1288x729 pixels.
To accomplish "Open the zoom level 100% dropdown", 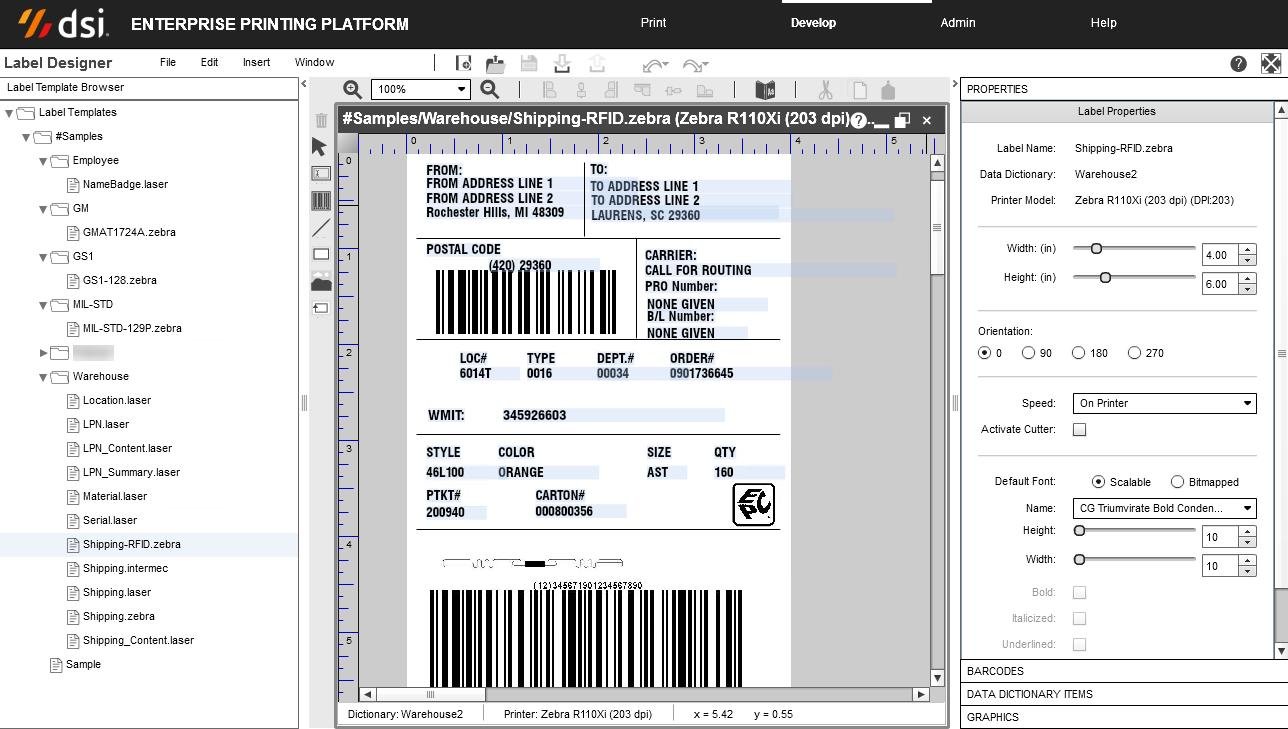I will (x=421, y=89).
